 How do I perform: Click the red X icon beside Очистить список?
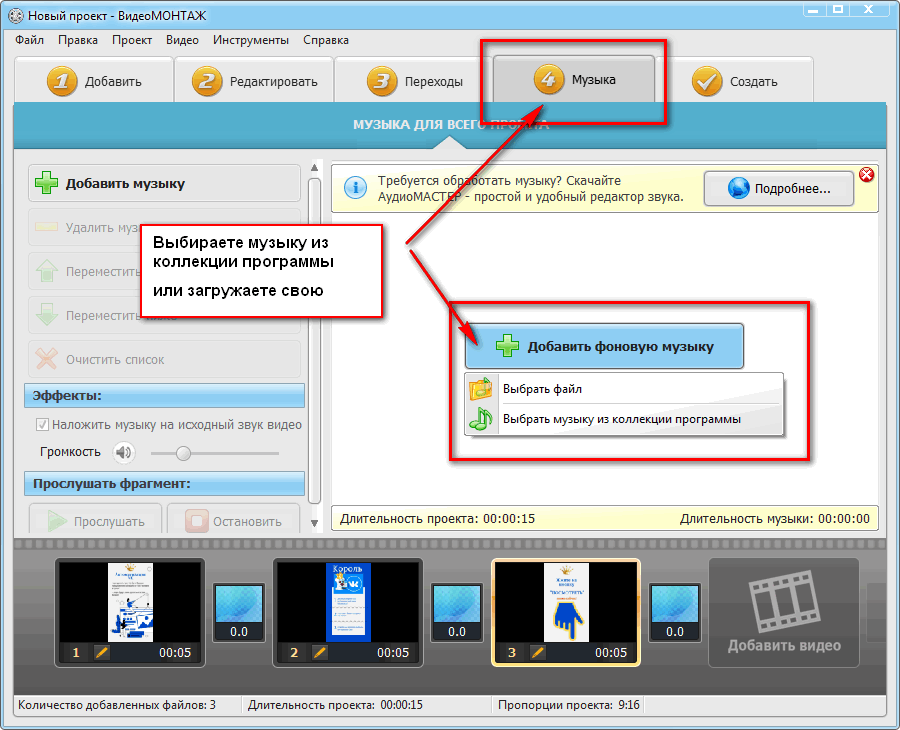point(46,359)
